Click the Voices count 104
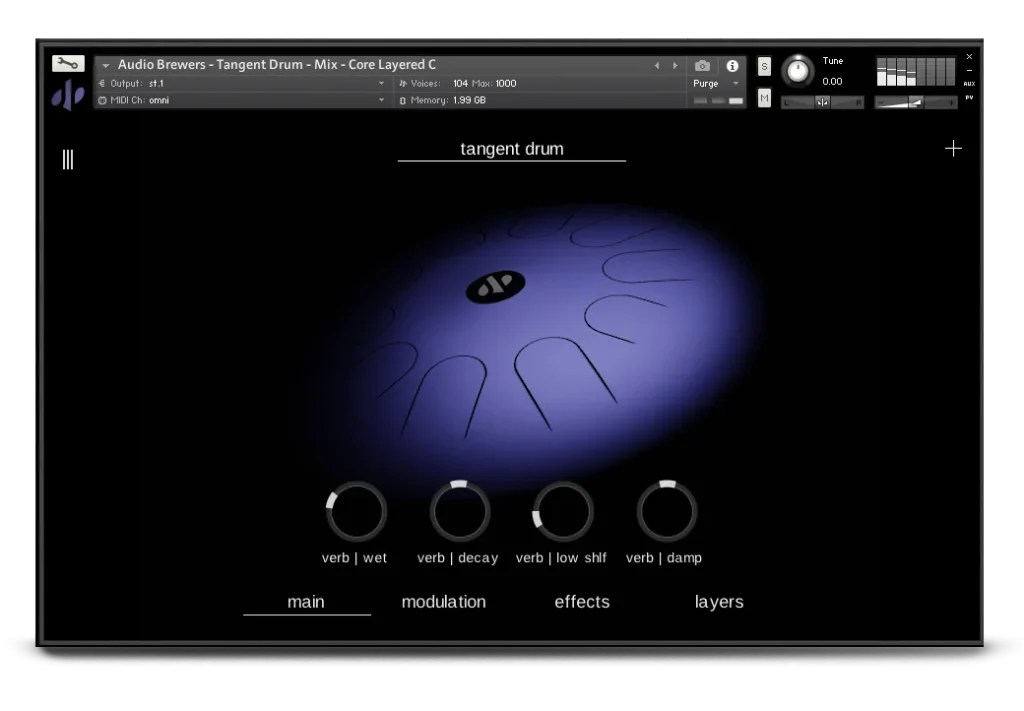1024x711 pixels. coord(460,84)
